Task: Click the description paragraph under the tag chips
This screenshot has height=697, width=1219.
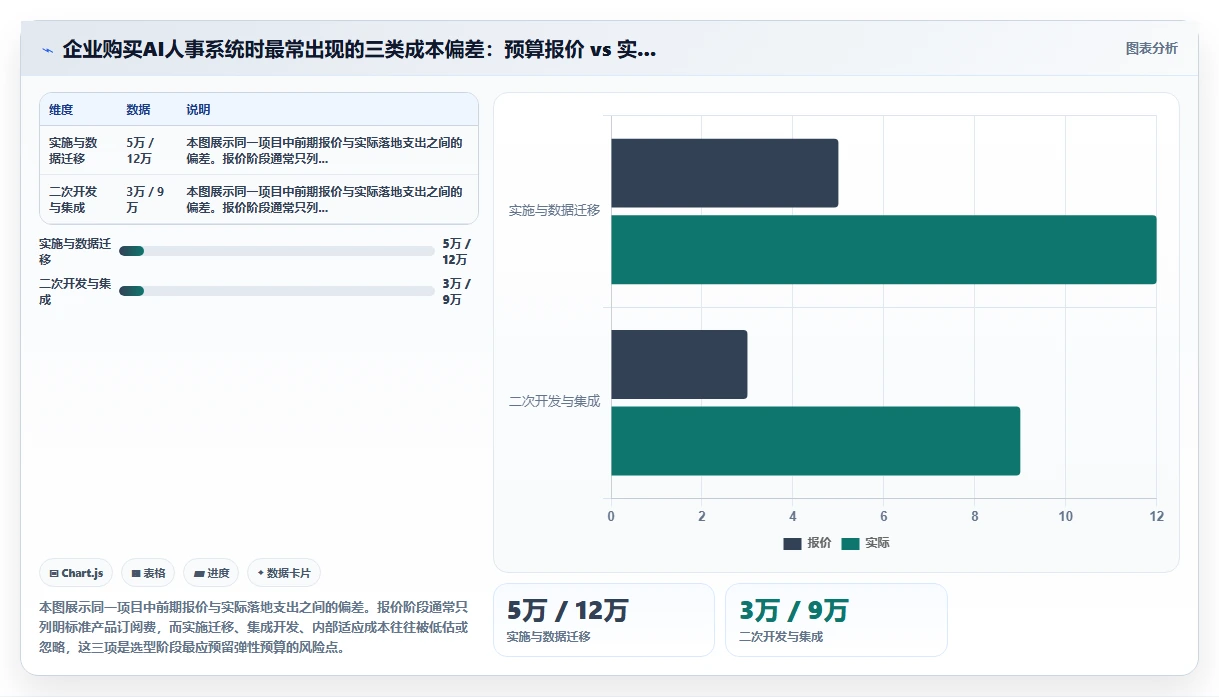Action: point(254,627)
